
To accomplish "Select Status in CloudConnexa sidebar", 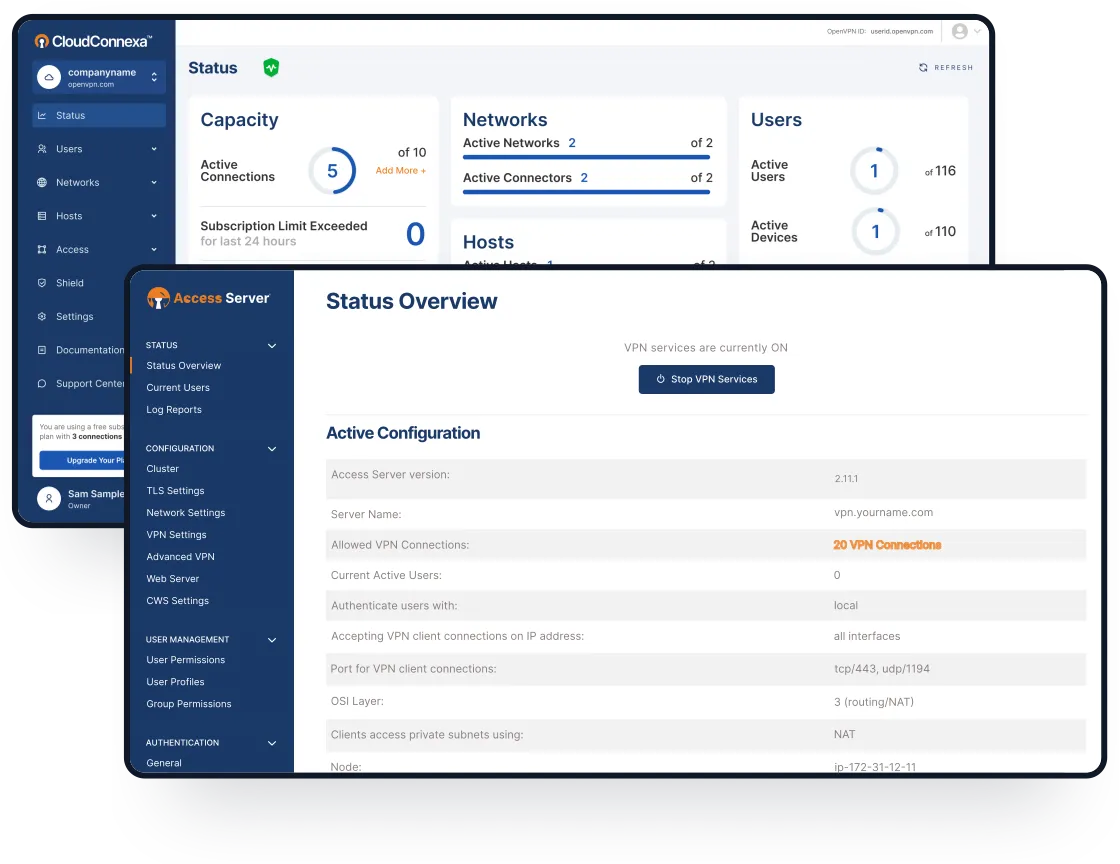I will pyautogui.click(x=99, y=115).
